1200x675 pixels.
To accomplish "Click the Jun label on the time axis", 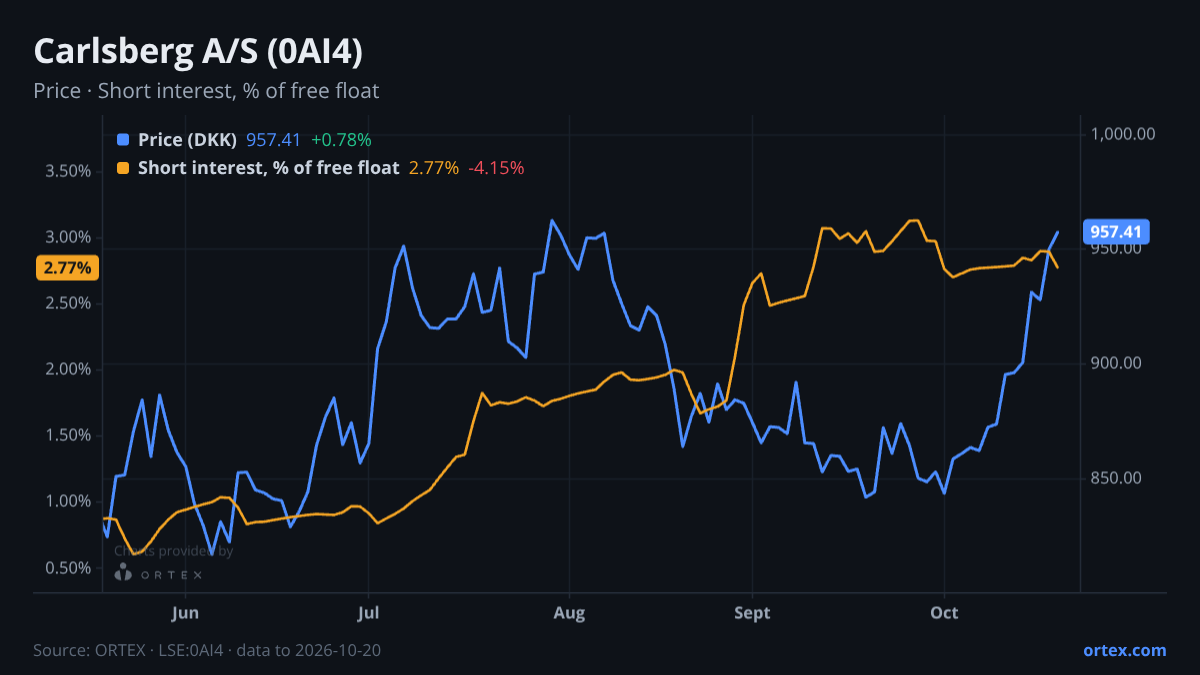I will 186,613.
